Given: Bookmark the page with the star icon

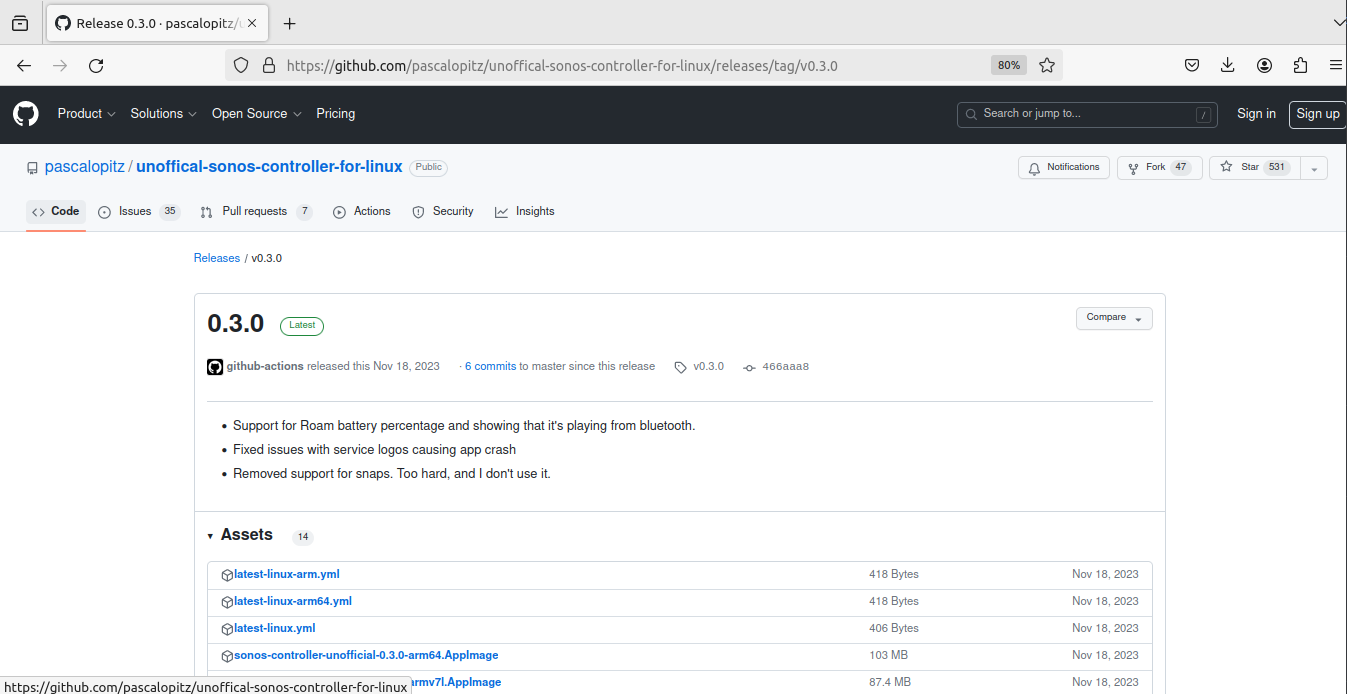Looking at the screenshot, I should [x=1047, y=64].
